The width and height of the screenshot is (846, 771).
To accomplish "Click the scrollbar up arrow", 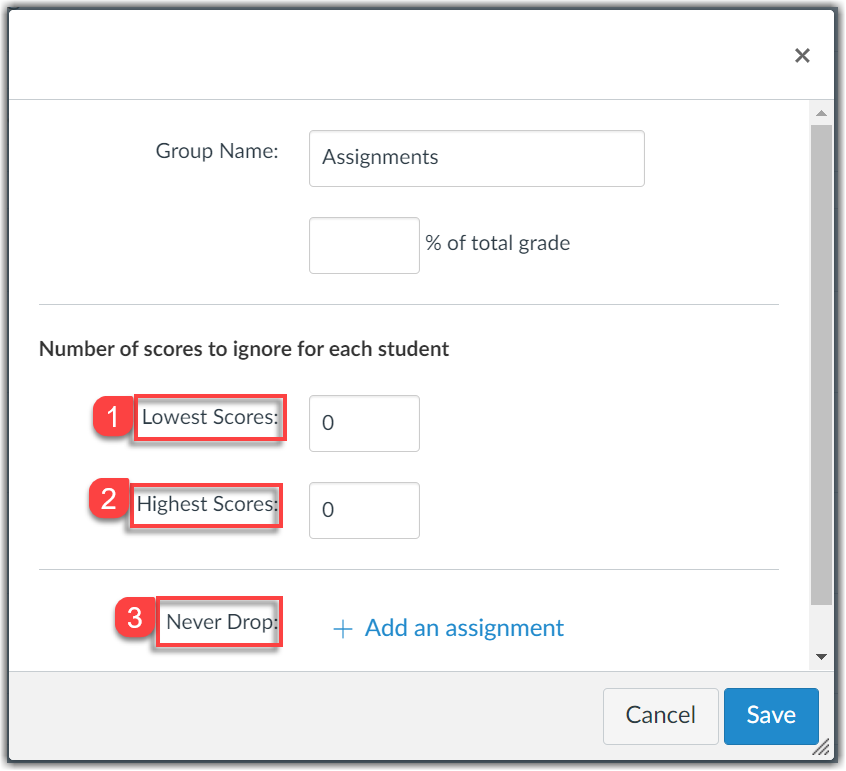I will click(821, 111).
